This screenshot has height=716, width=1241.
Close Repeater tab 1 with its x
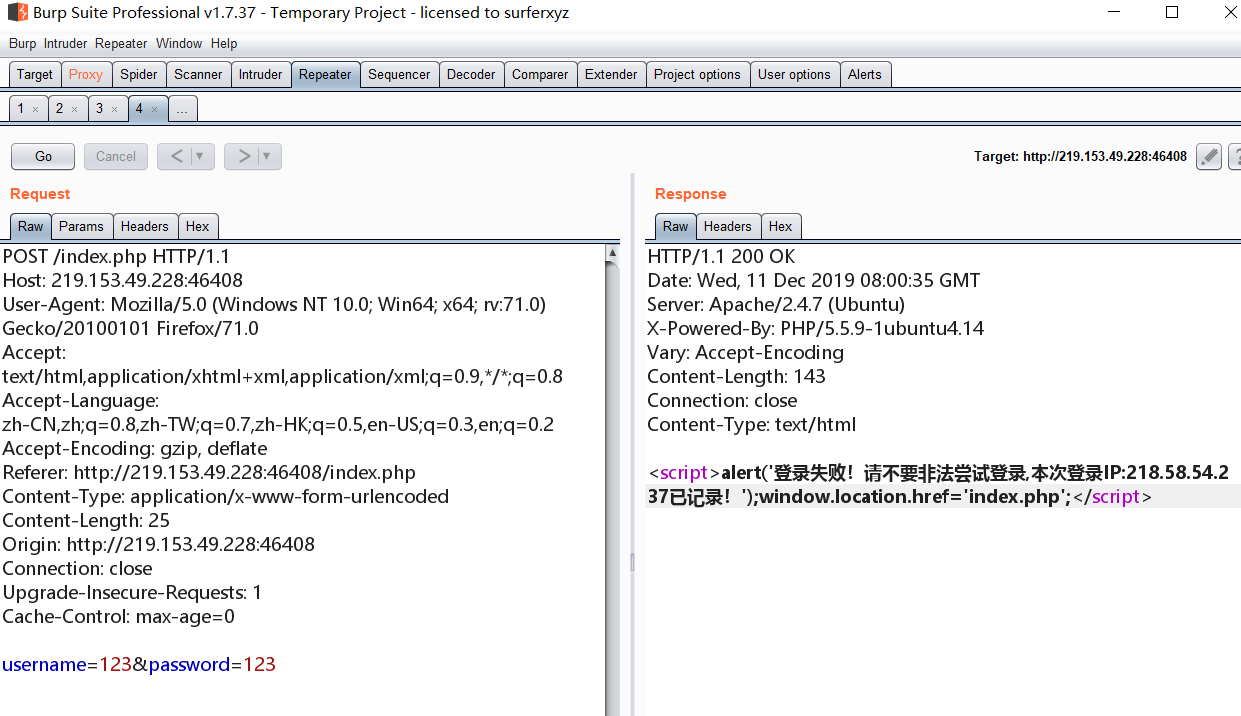pyautogui.click(x=35, y=109)
